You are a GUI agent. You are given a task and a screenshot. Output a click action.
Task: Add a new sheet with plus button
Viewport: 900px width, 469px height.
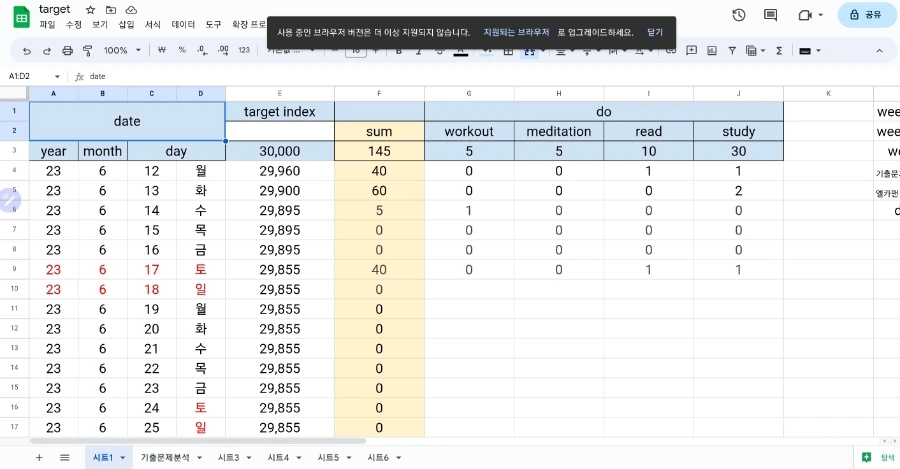tap(39, 458)
